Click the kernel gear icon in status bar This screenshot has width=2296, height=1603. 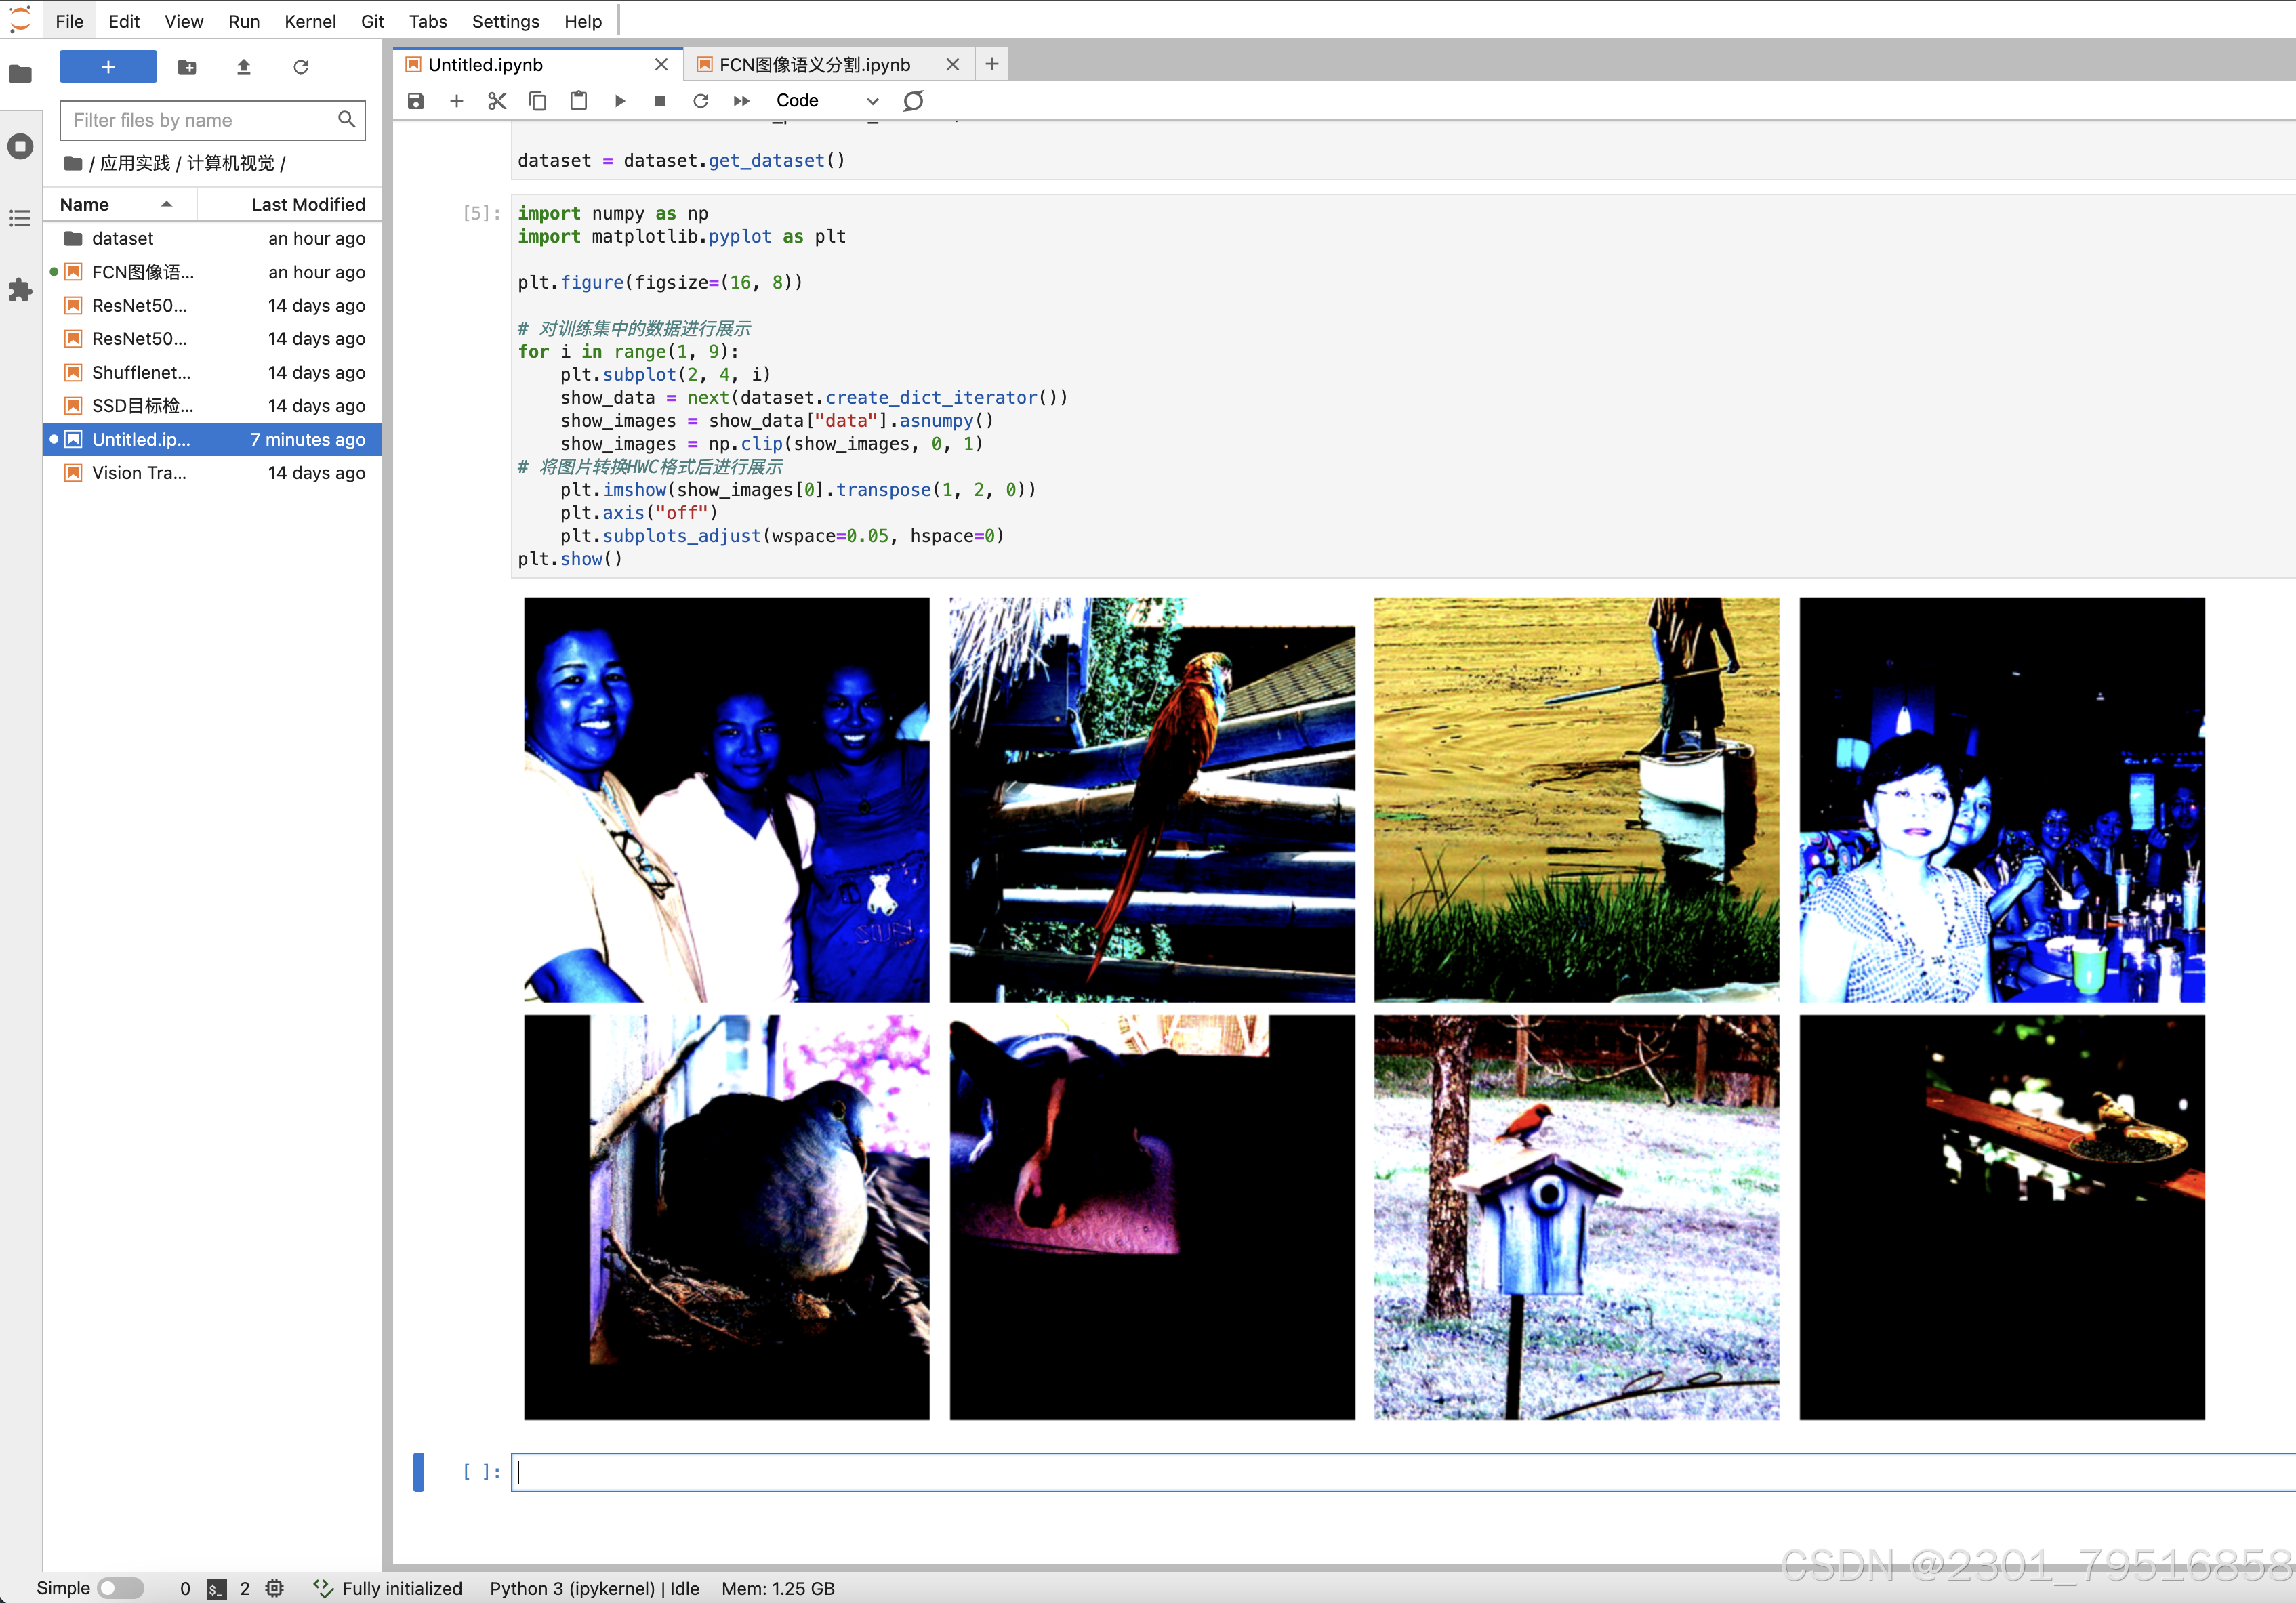coord(275,1588)
